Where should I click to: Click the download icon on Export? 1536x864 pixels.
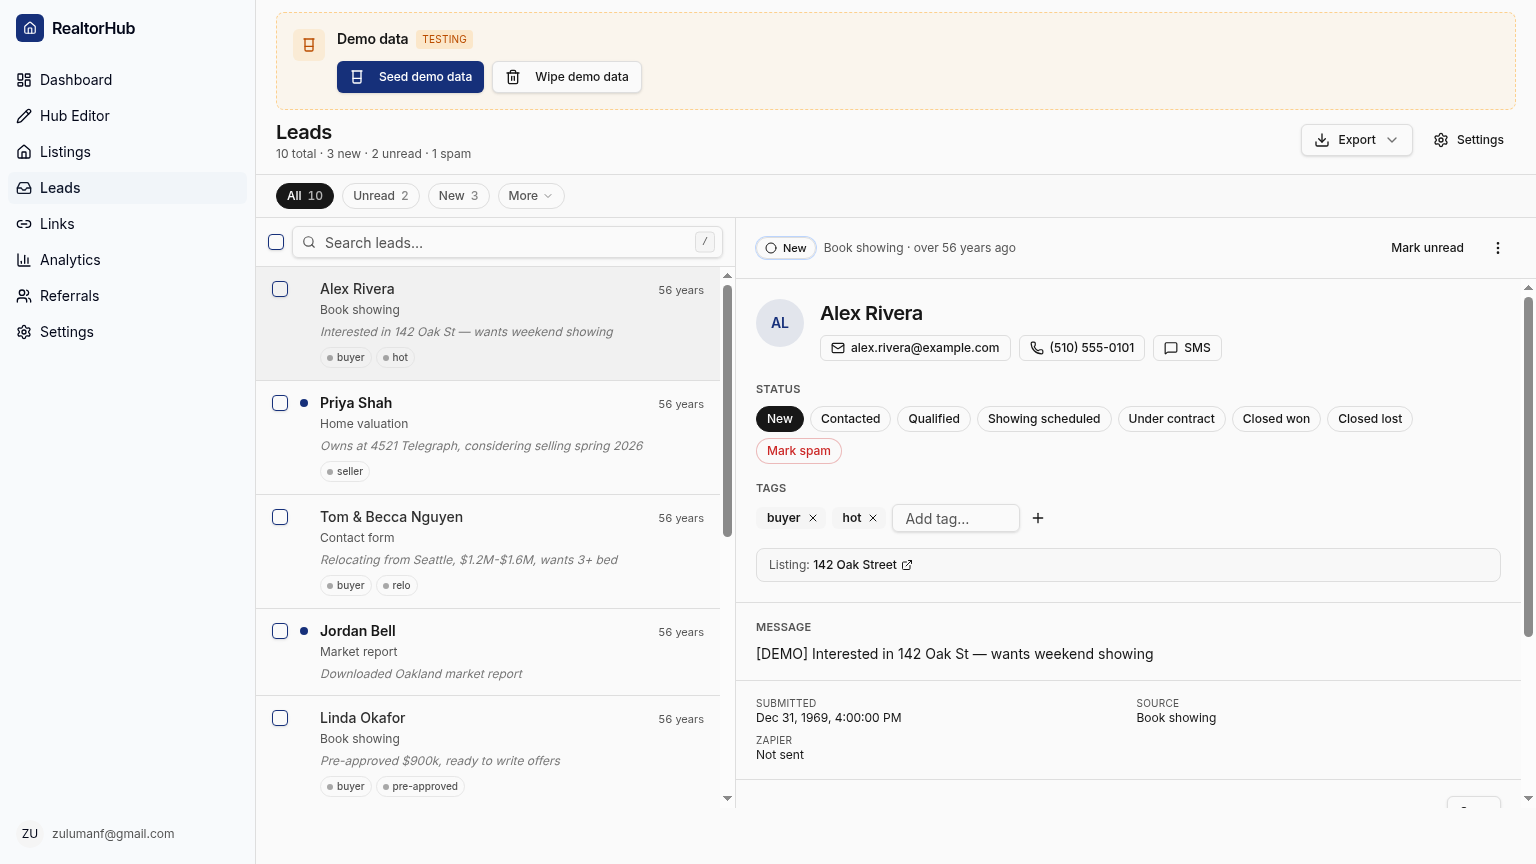click(x=1322, y=140)
